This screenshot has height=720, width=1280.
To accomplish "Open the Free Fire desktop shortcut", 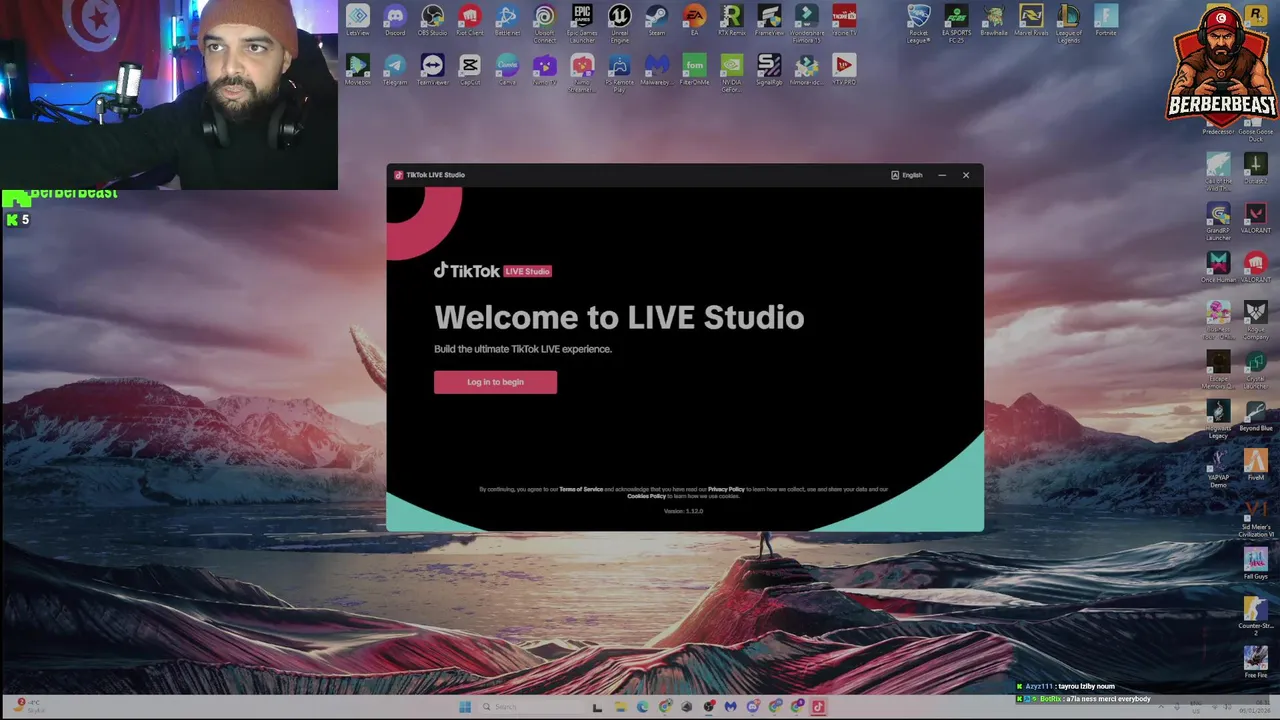I will (x=1255, y=662).
